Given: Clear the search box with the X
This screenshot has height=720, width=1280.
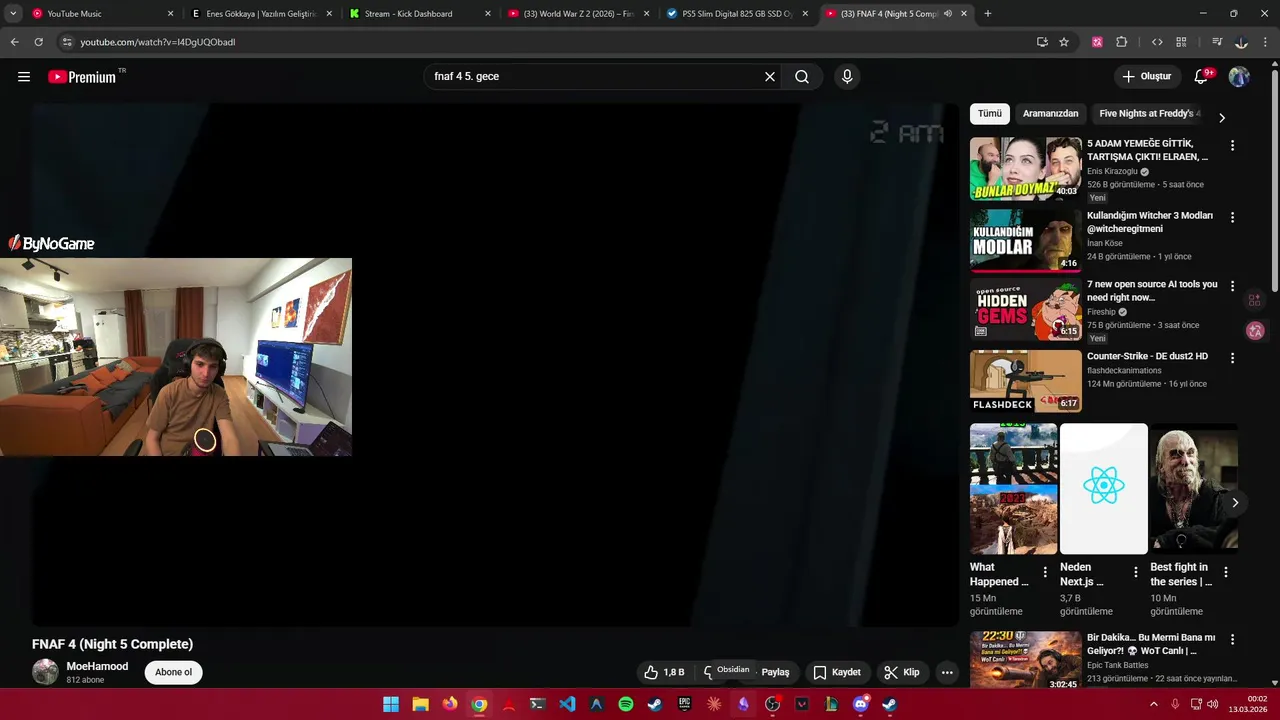Looking at the screenshot, I should click(x=770, y=77).
